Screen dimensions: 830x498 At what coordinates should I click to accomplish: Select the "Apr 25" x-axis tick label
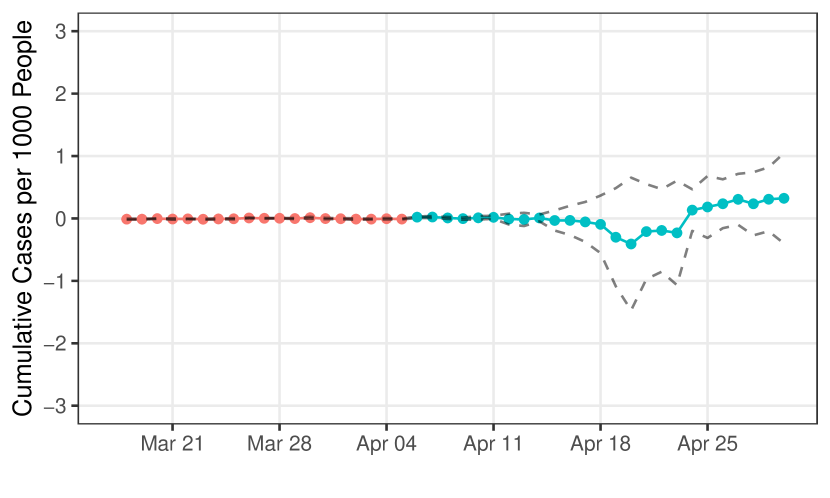tap(707, 443)
